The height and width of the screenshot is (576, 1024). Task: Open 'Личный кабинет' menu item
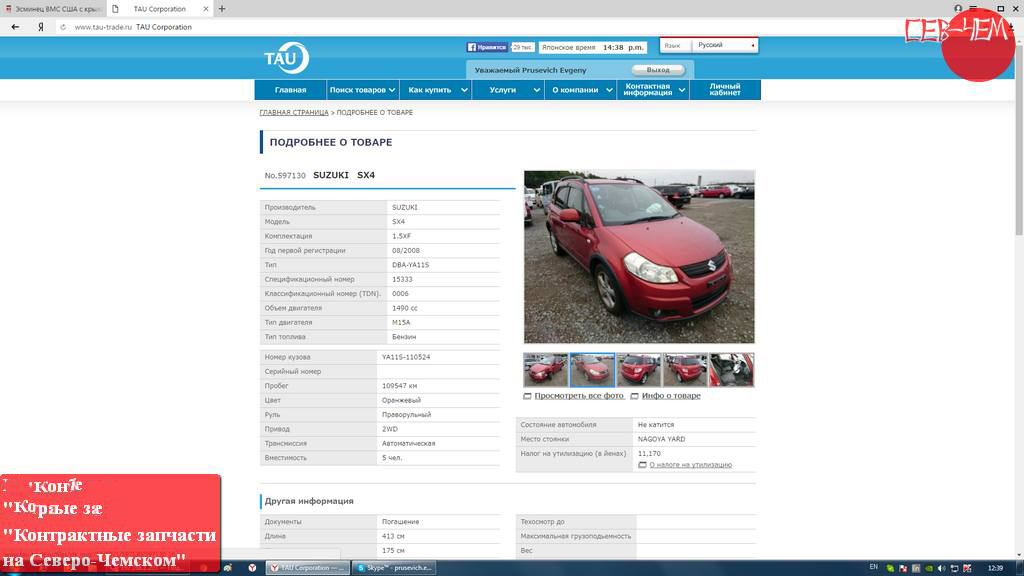coord(725,89)
